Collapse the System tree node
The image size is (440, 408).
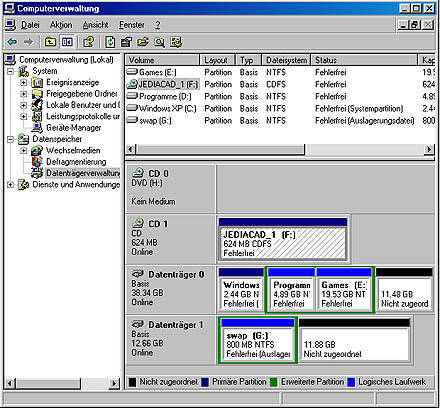tap(10, 71)
